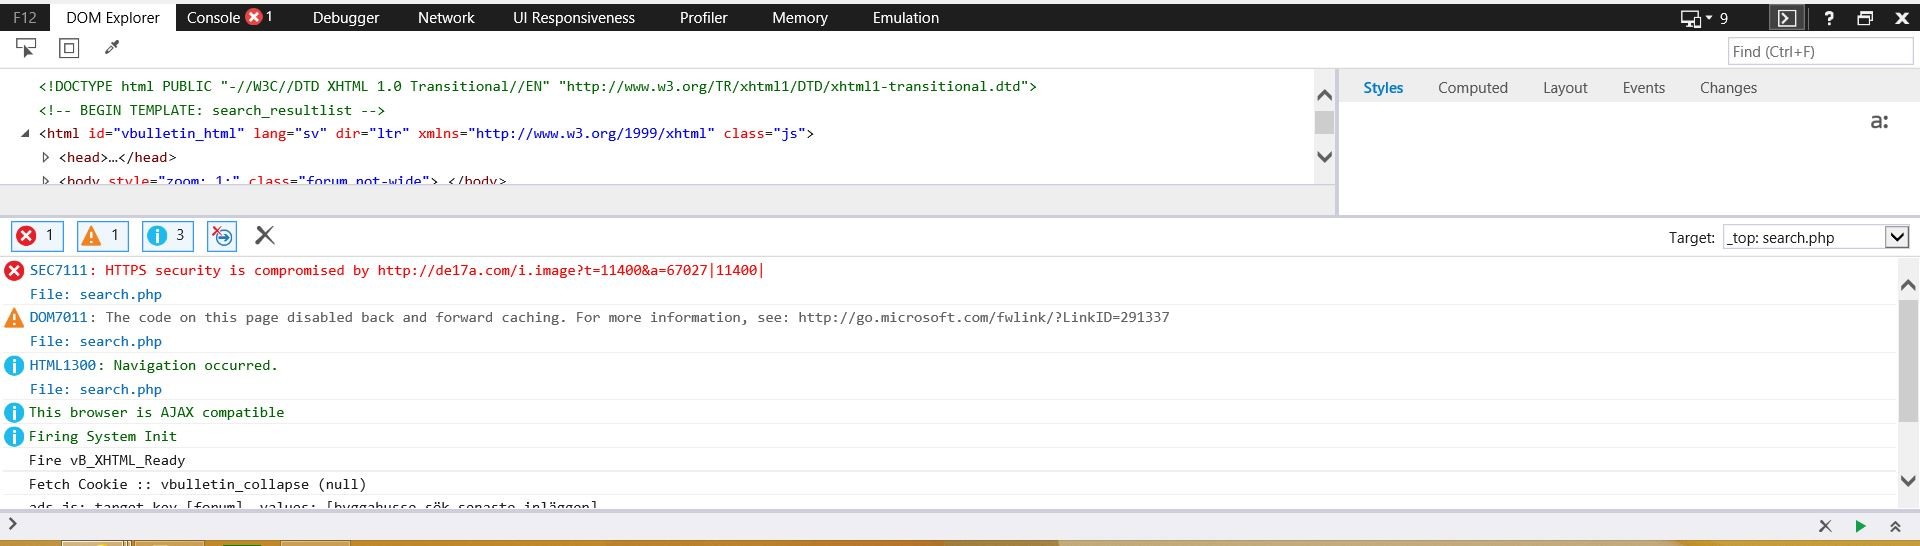Toggle the info messages filter in console

(167, 236)
